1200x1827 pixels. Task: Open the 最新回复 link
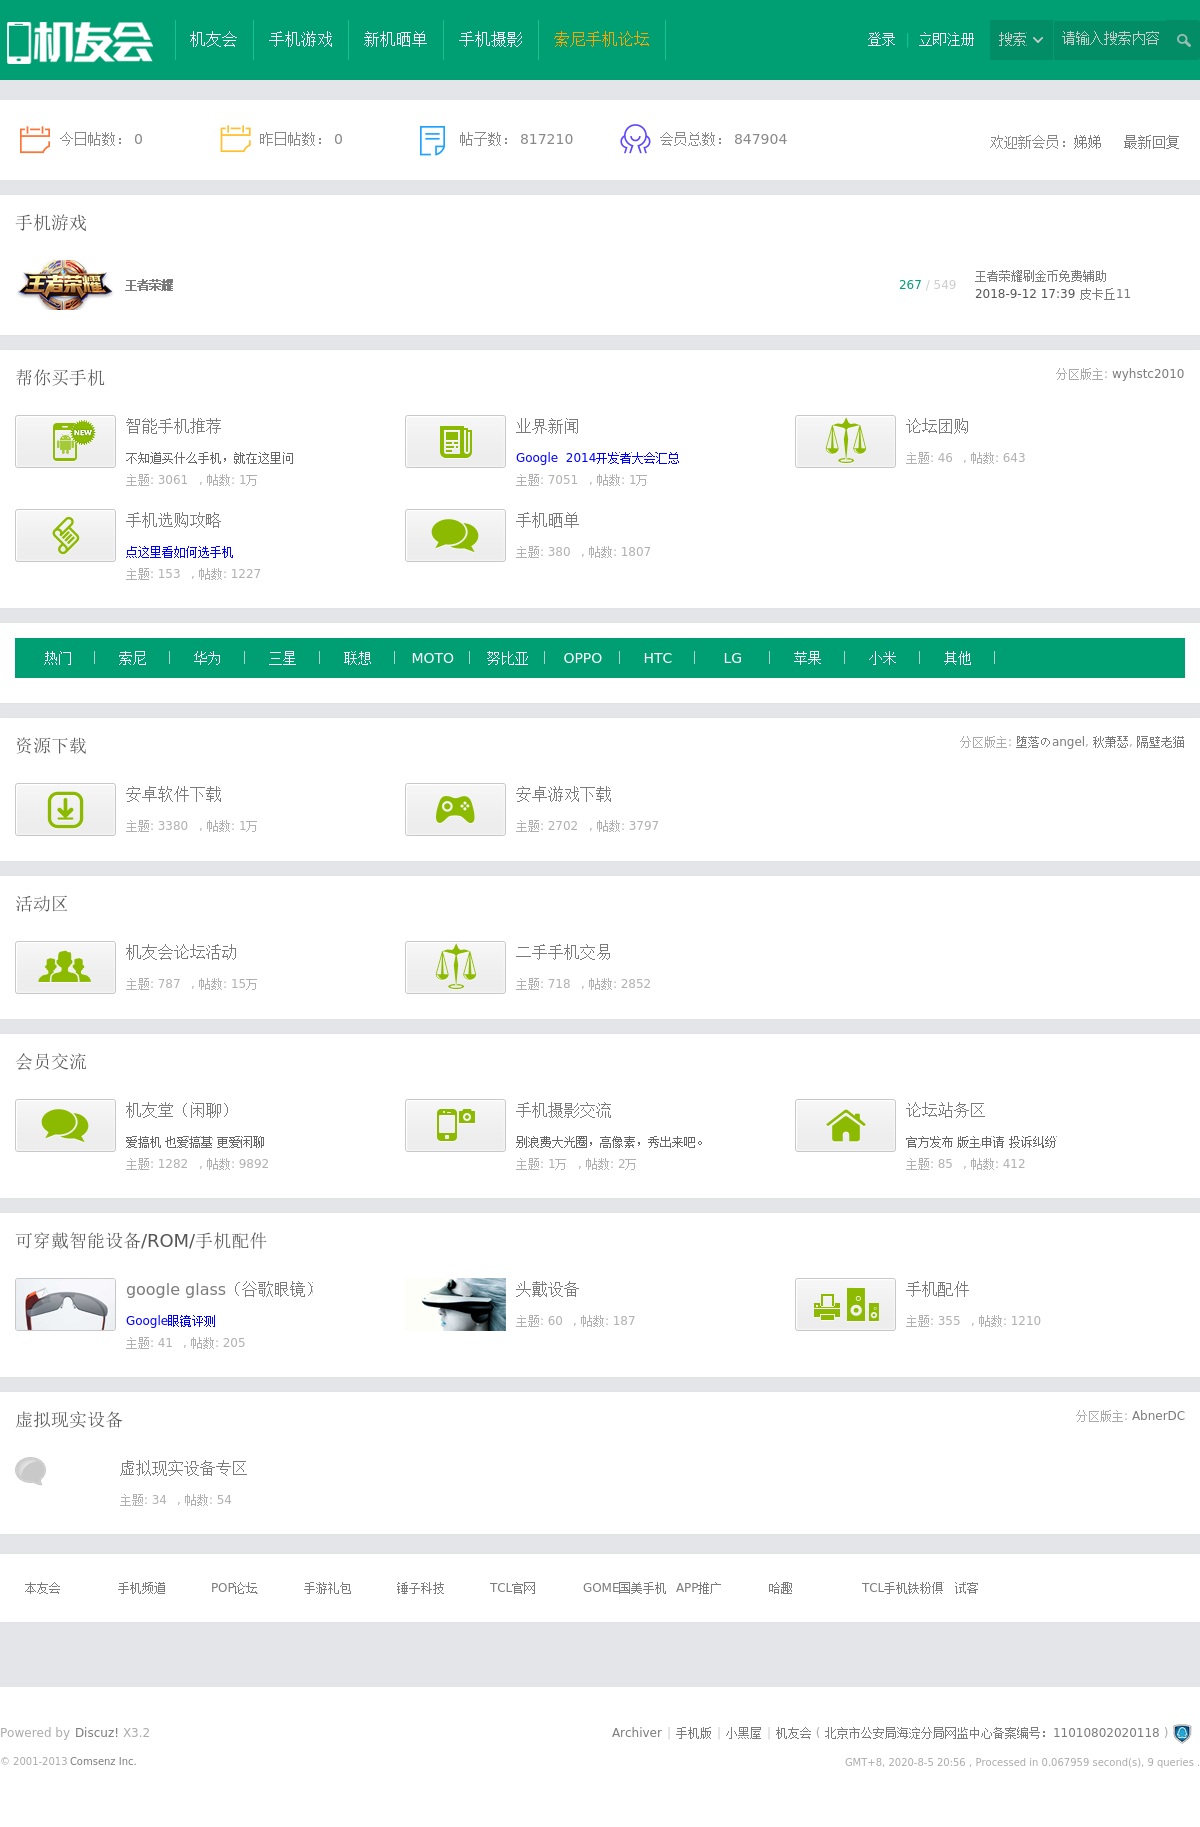[x=1151, y=142]
